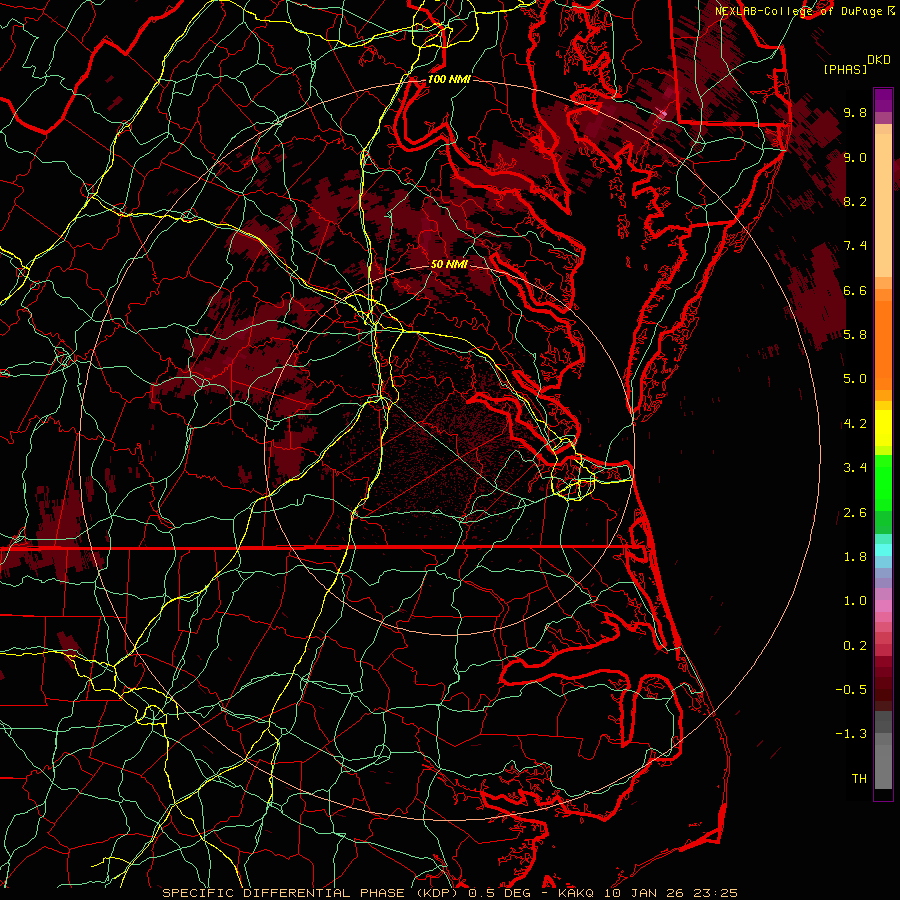
Task: Click the 6.6 scale label
Action: [x=855, y=290]
